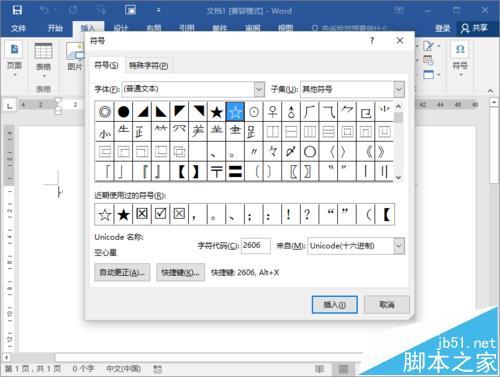
Task: Expand the 字体 font dropdown
Action: (259, 89)
